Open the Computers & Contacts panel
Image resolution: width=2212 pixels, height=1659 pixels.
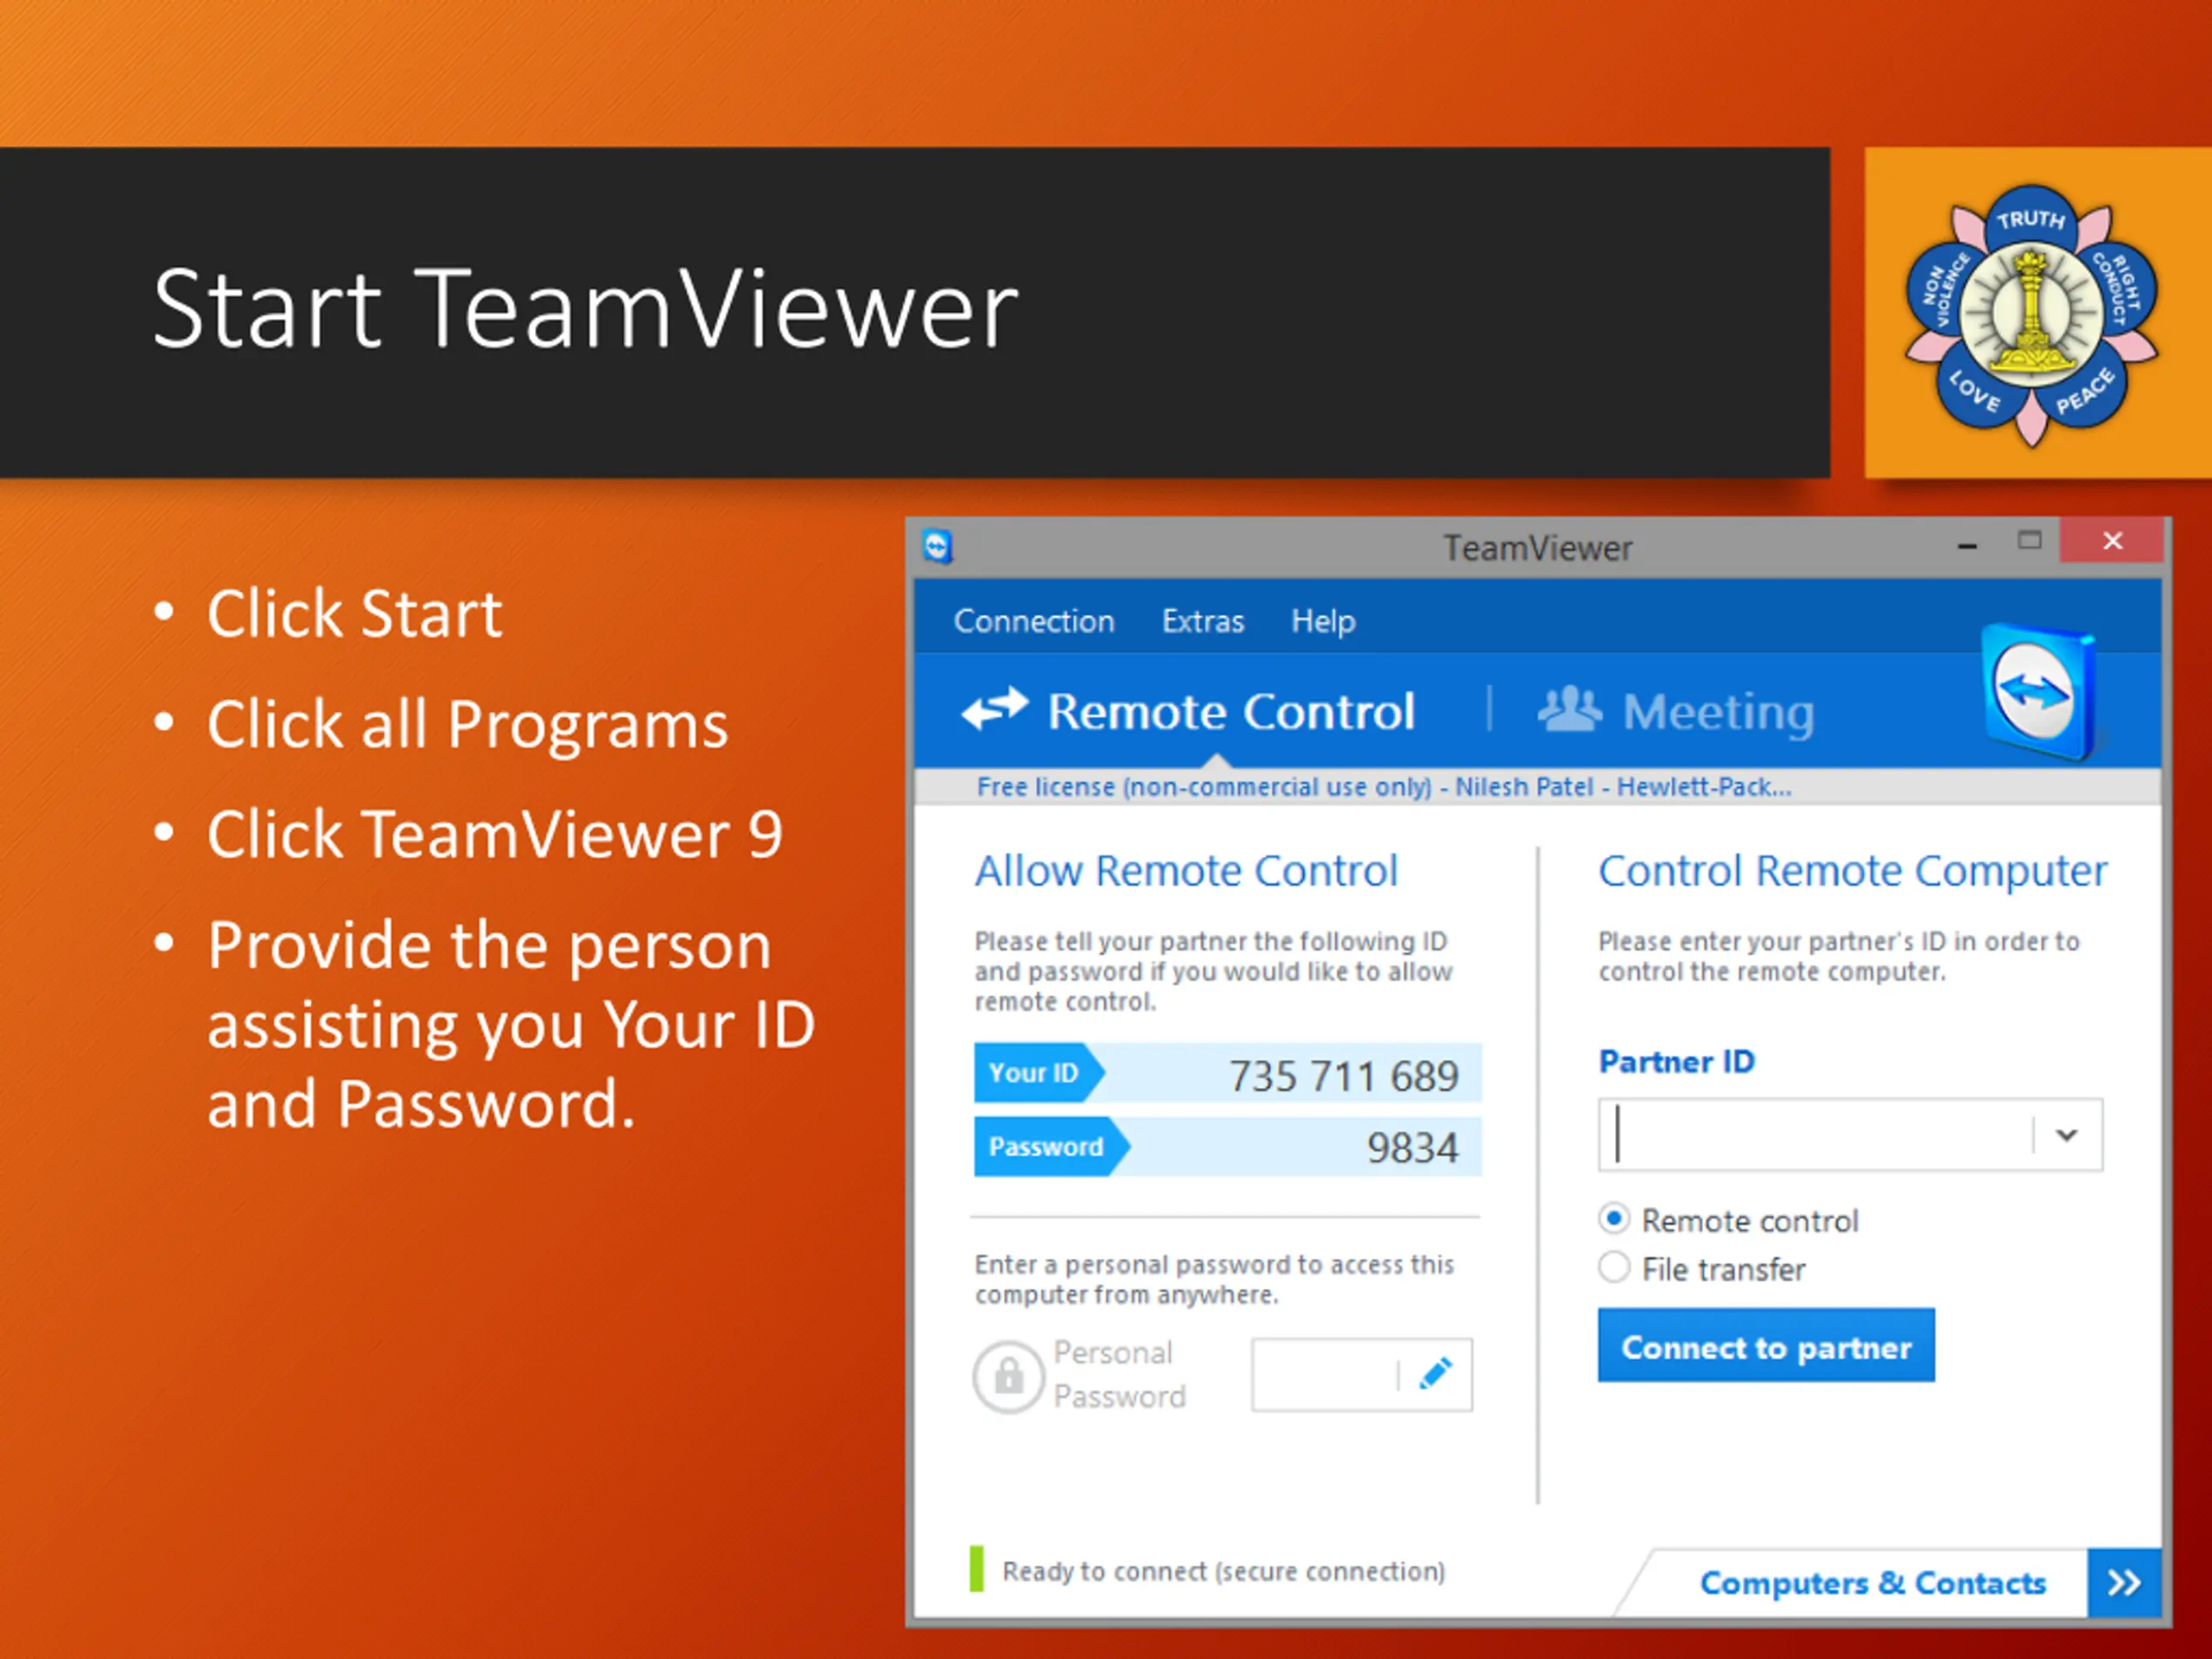pos(1872,1583)
